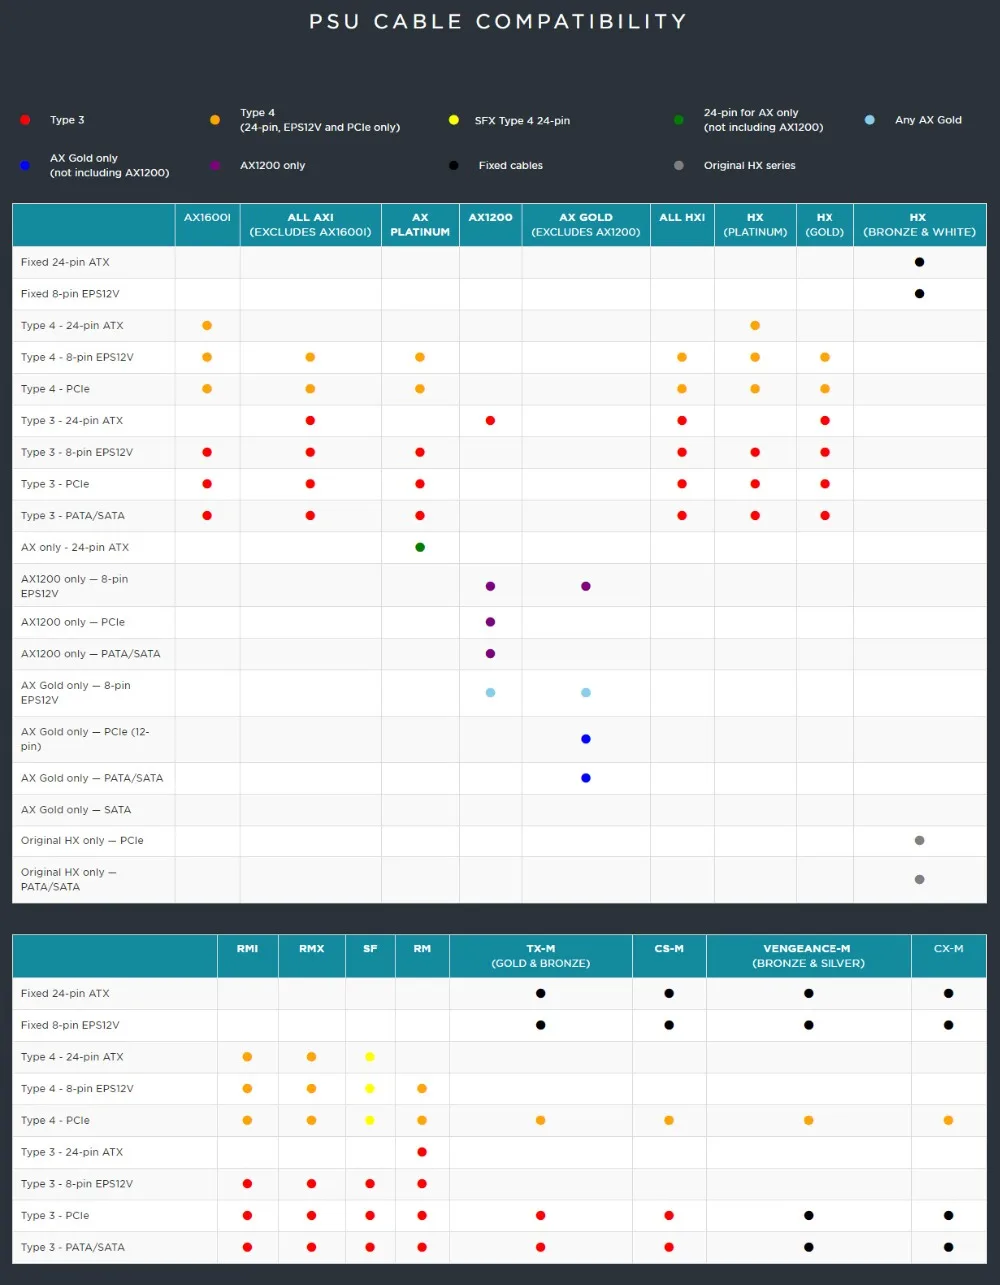Screen dimensions: 1000x1285
Task: Click the black dot in CX-M Fixed 24-pin ATX cell
Action: 948,994
